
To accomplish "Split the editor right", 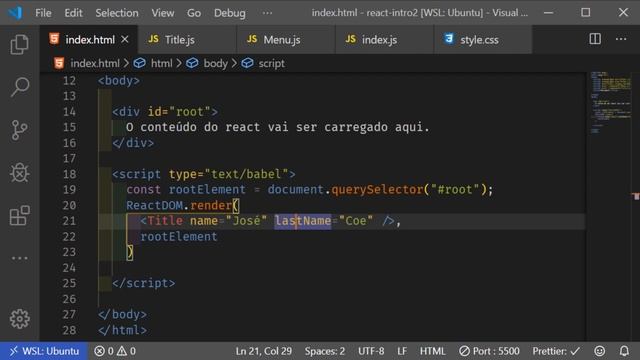I will 595,39.
